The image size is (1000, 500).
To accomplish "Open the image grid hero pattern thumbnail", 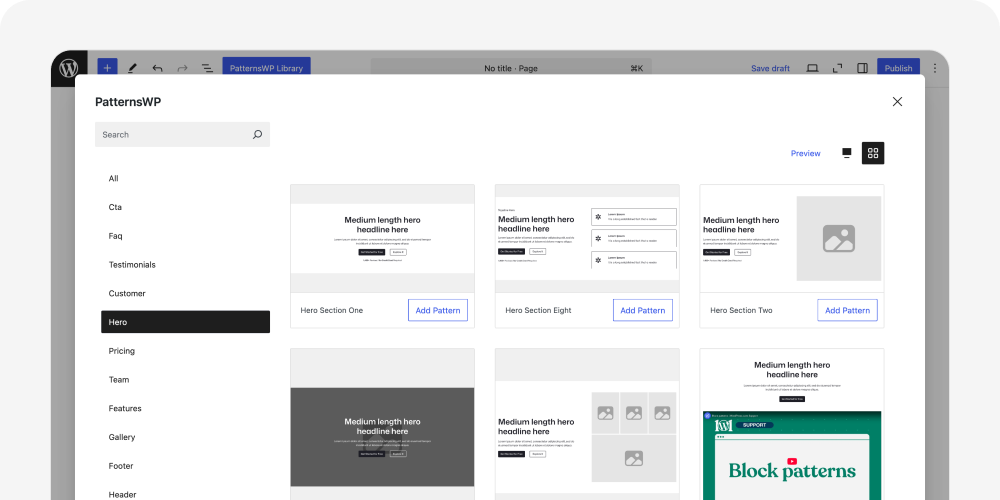I will click(587, 424).
